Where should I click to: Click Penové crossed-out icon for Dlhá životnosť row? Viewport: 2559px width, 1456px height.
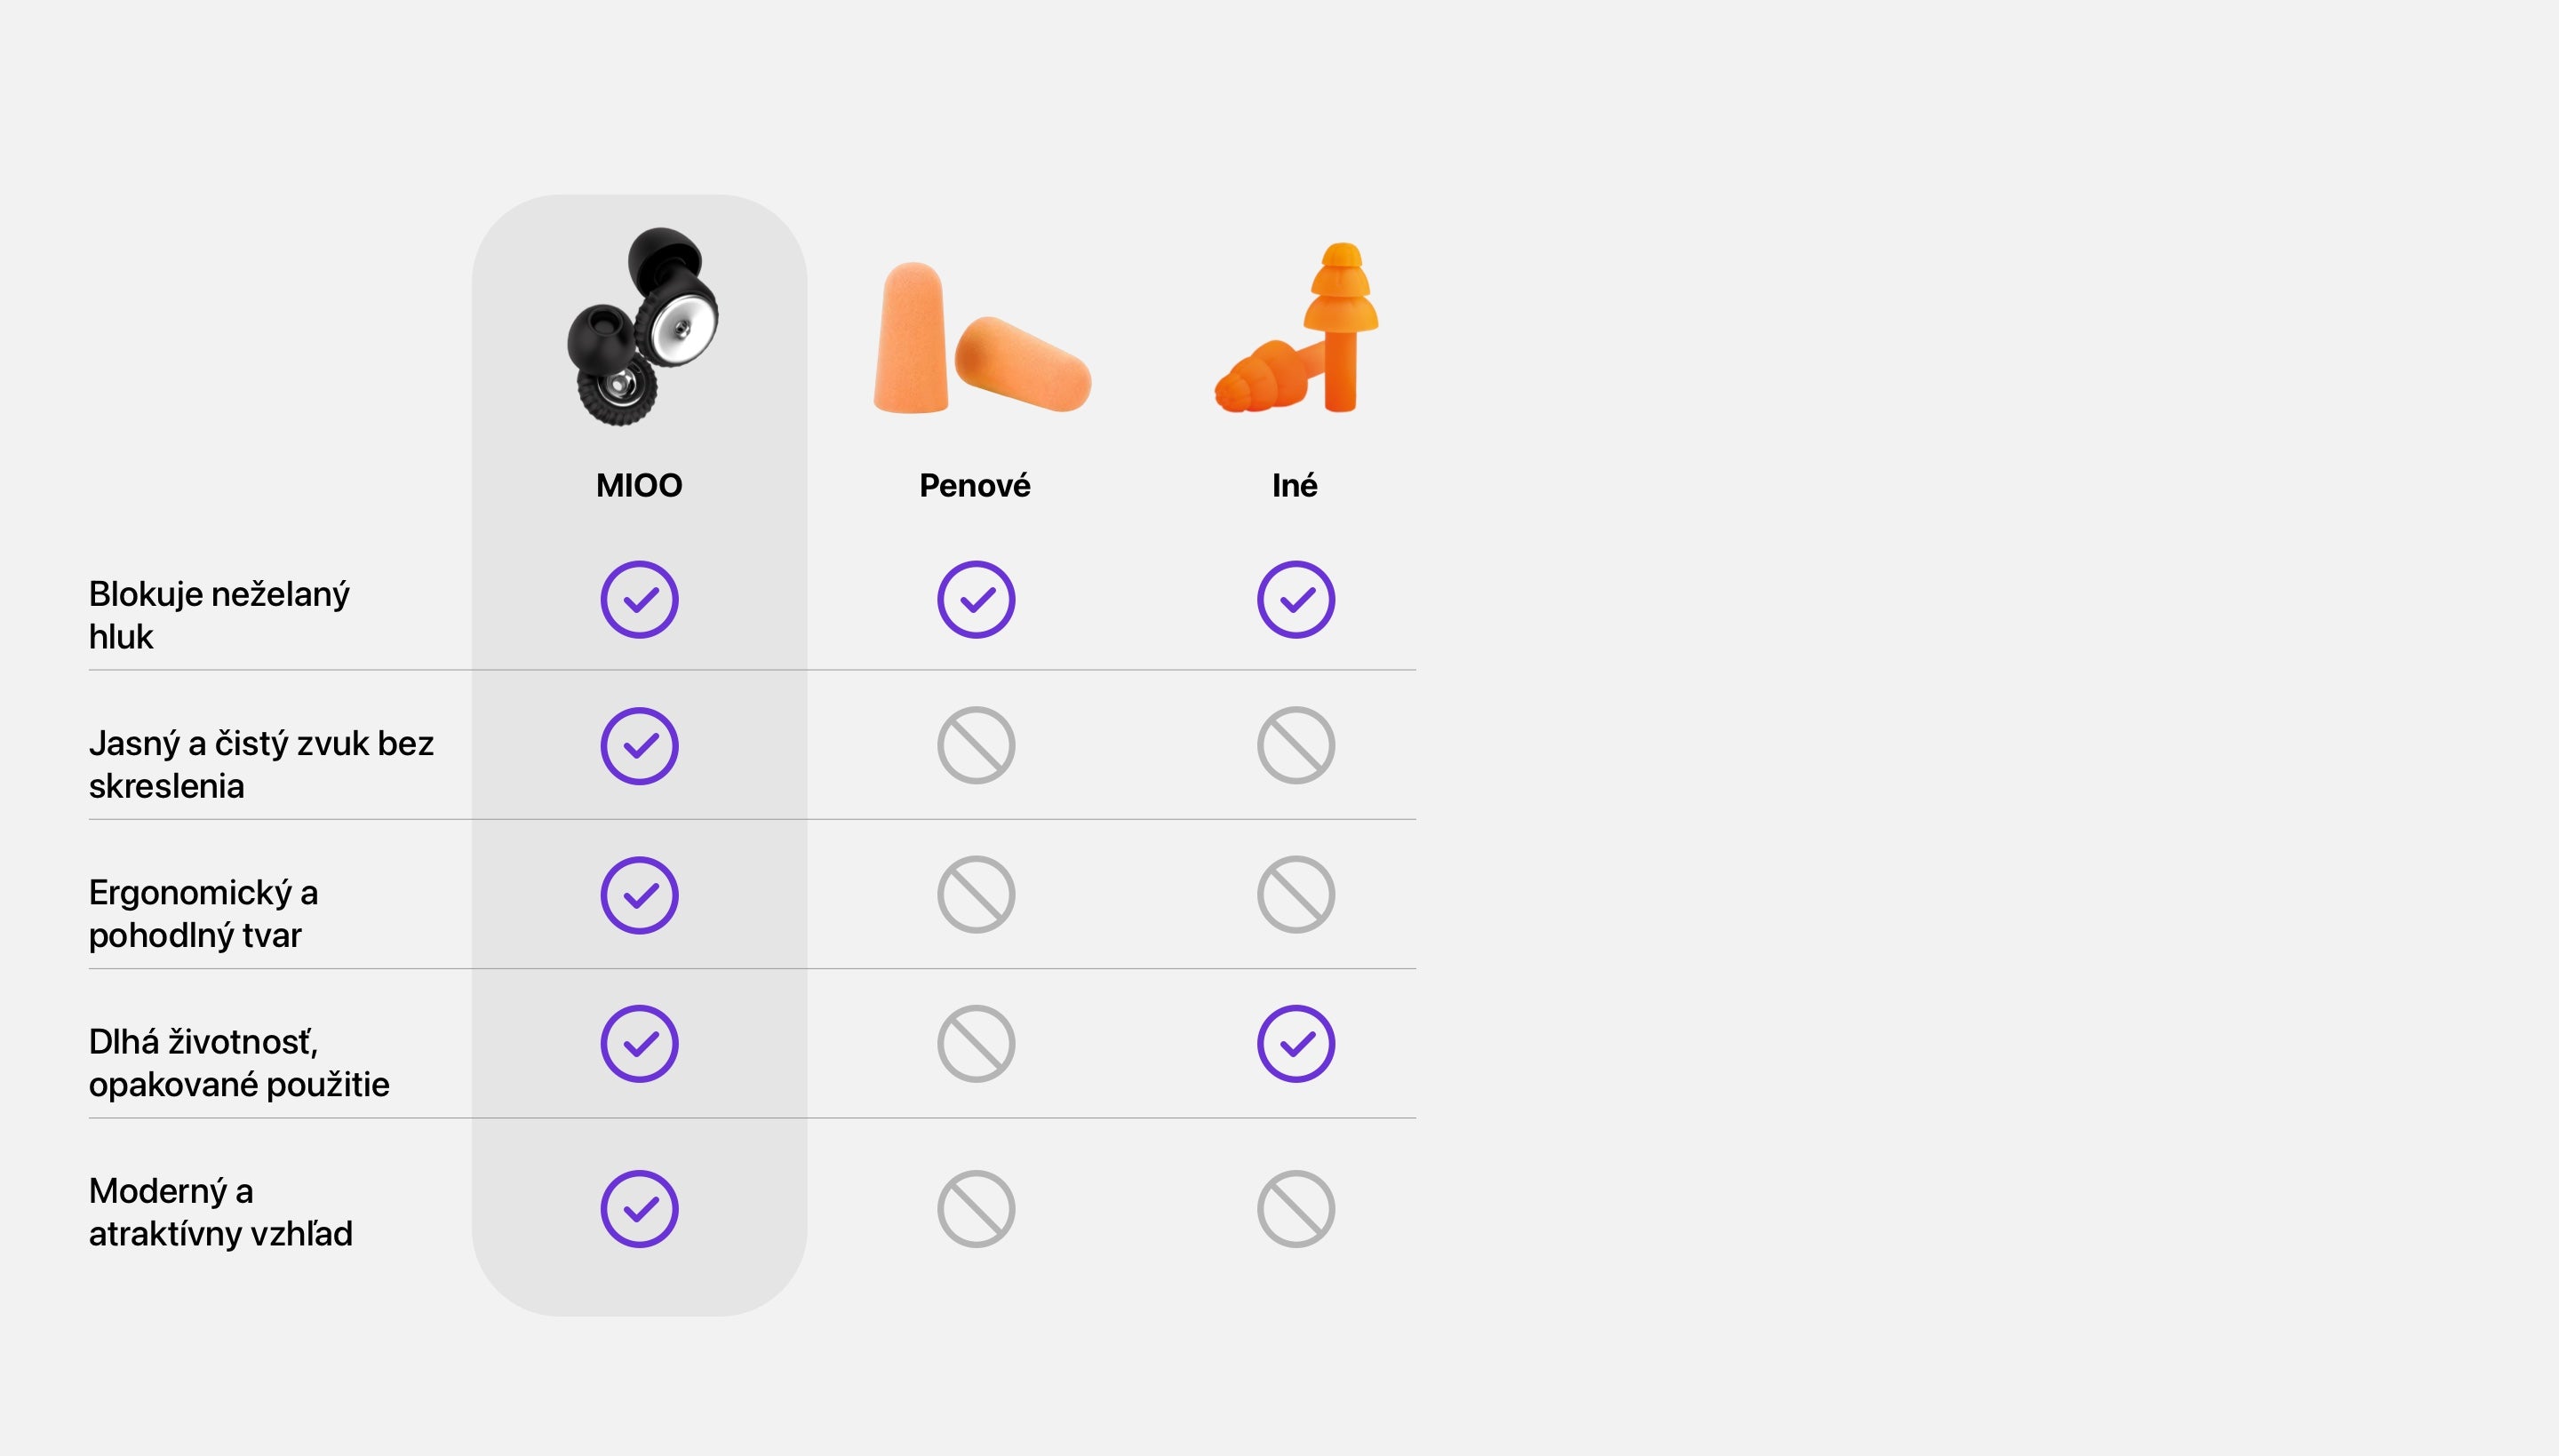[x=976, y=1044]
